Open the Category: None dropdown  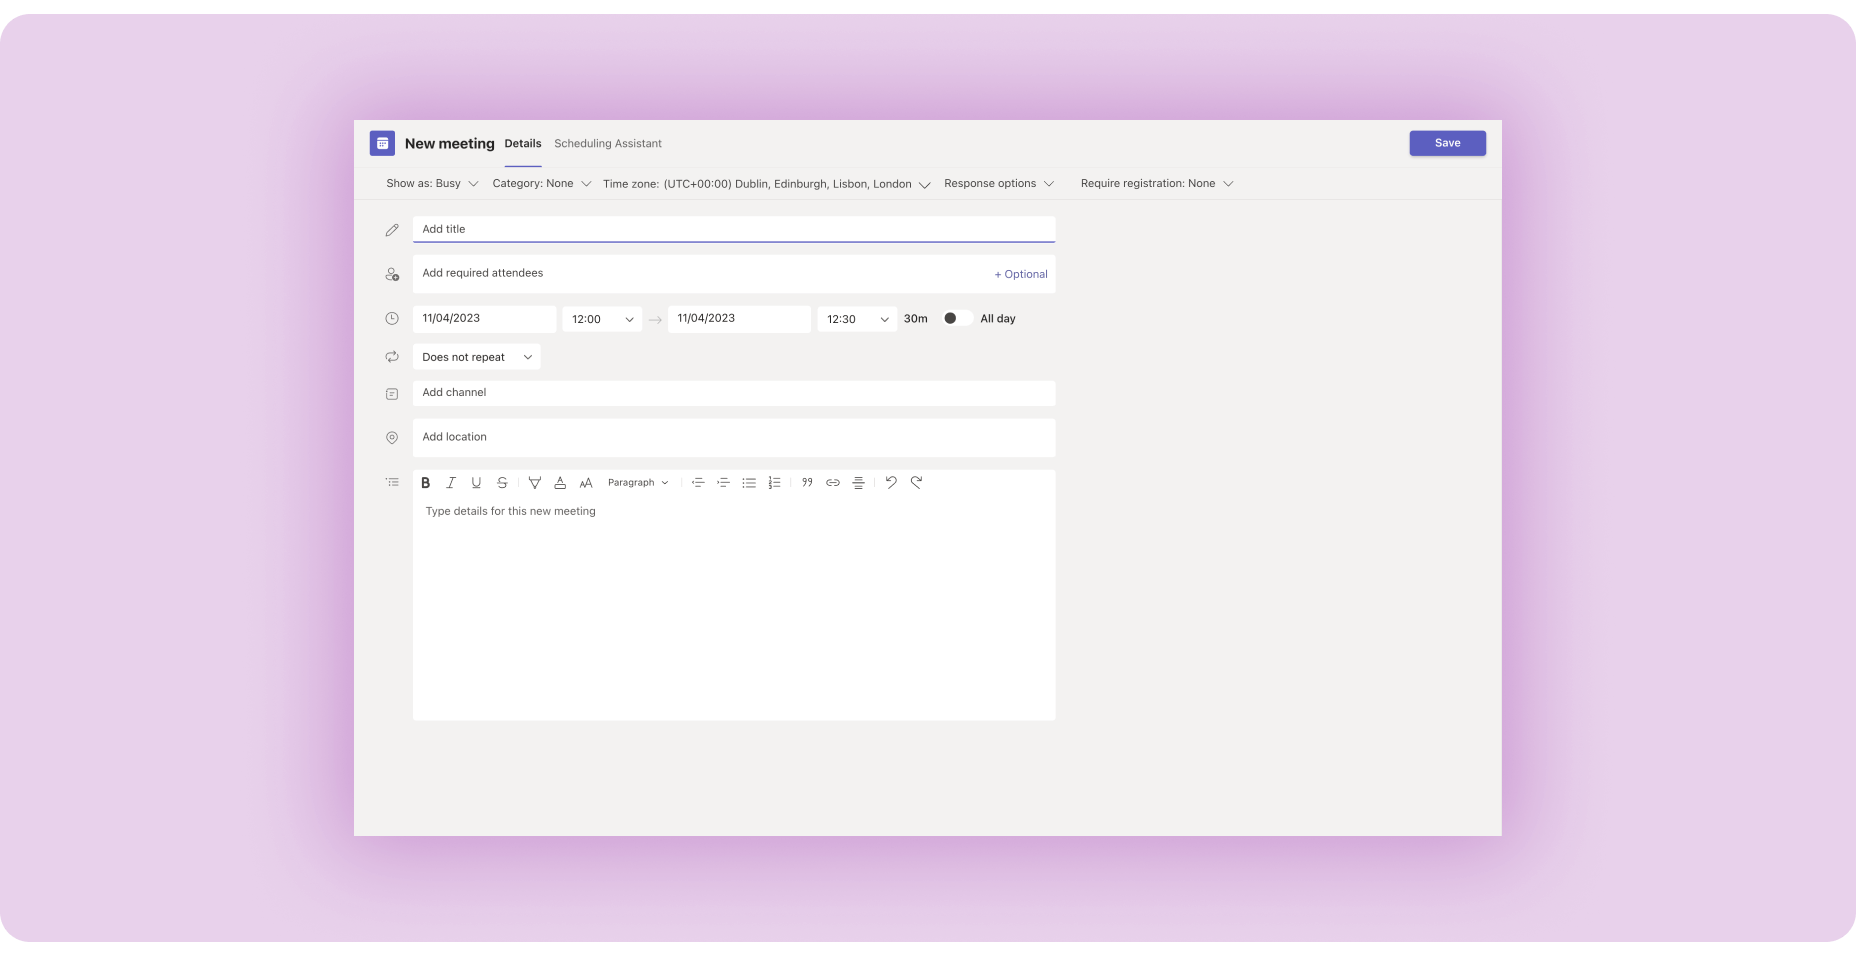tap(542, 184)
